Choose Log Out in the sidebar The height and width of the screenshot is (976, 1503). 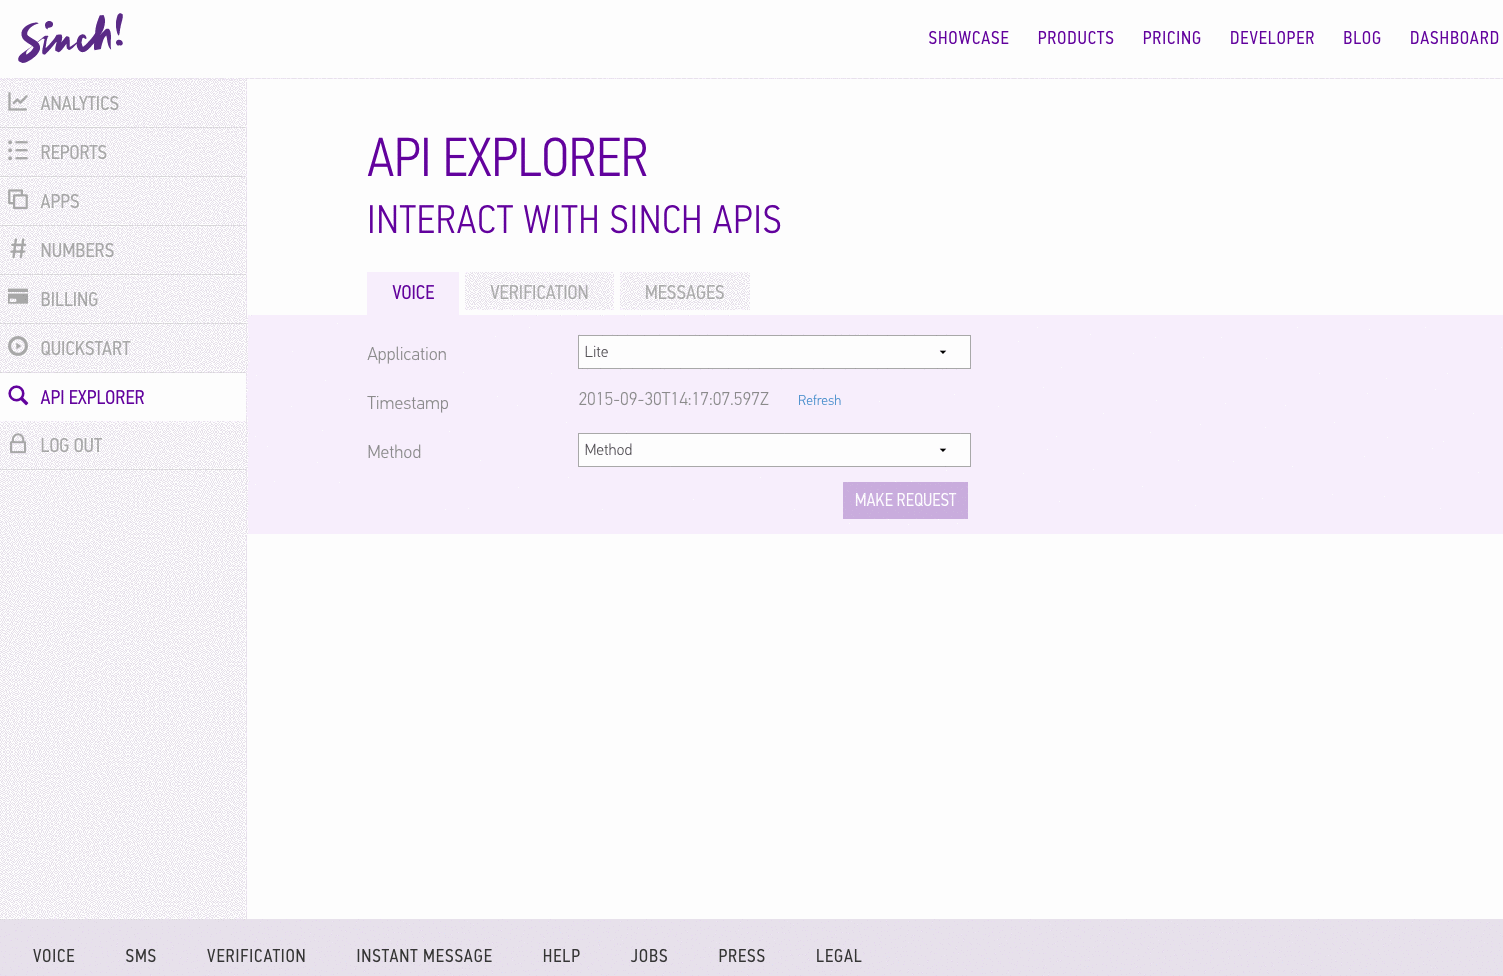(123, 445)
